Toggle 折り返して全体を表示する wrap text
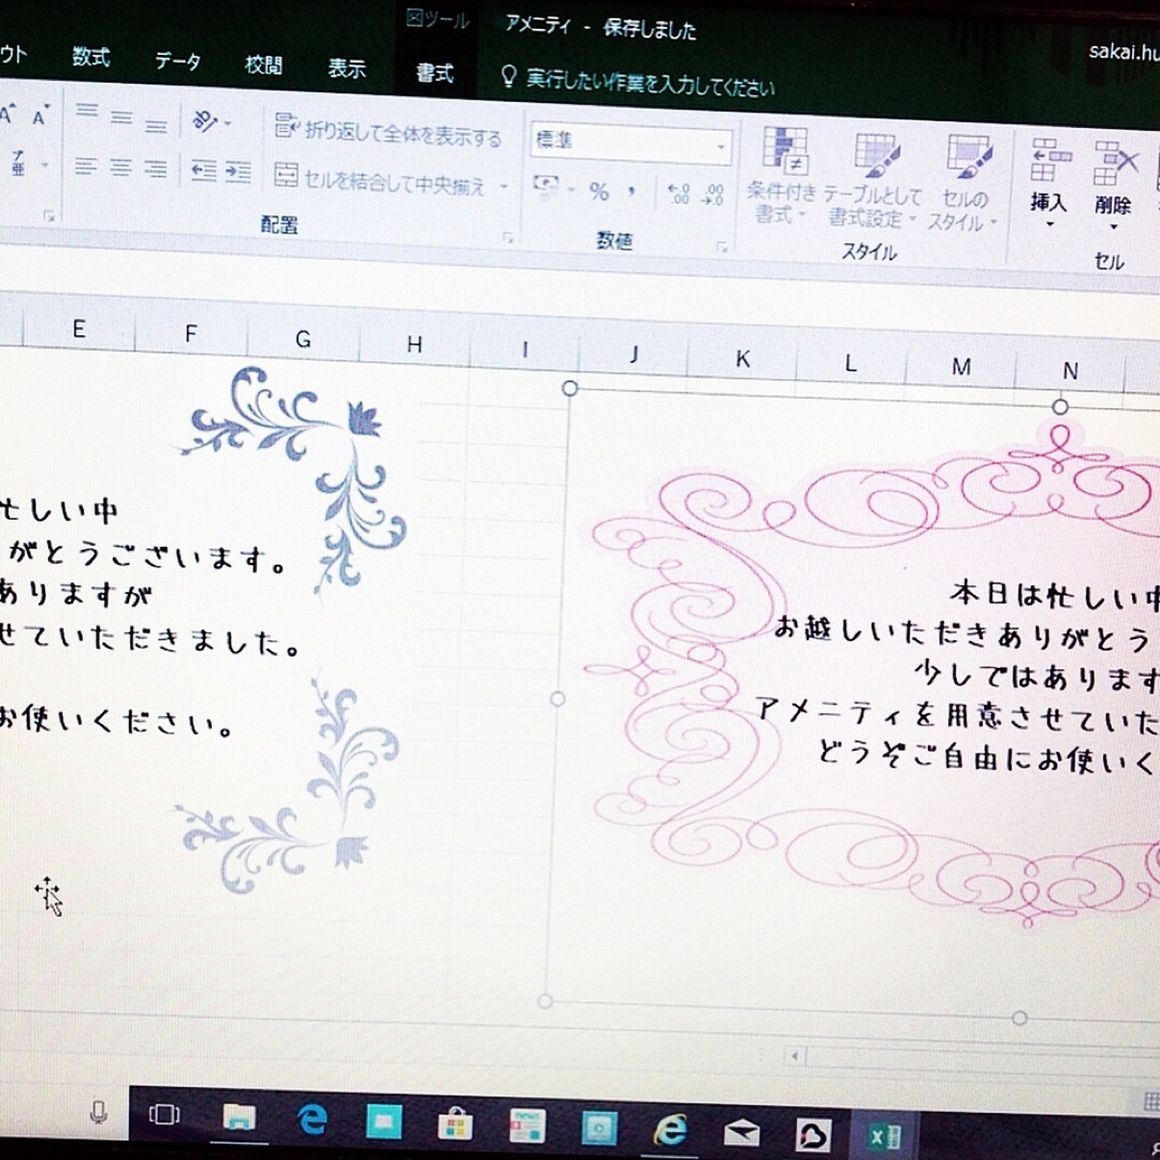Image resolution: width=1160 pixels, height=1160 pixels. 388,131
